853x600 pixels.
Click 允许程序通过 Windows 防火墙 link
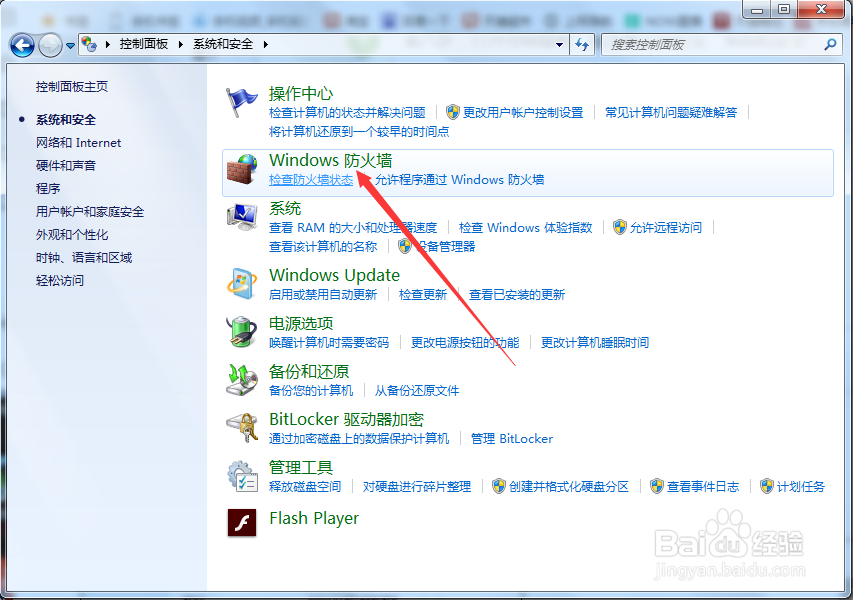460,180
